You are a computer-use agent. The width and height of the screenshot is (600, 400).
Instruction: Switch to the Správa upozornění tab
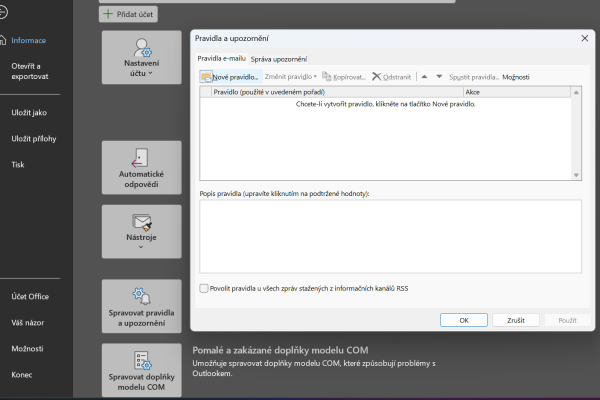click(279, 60)
